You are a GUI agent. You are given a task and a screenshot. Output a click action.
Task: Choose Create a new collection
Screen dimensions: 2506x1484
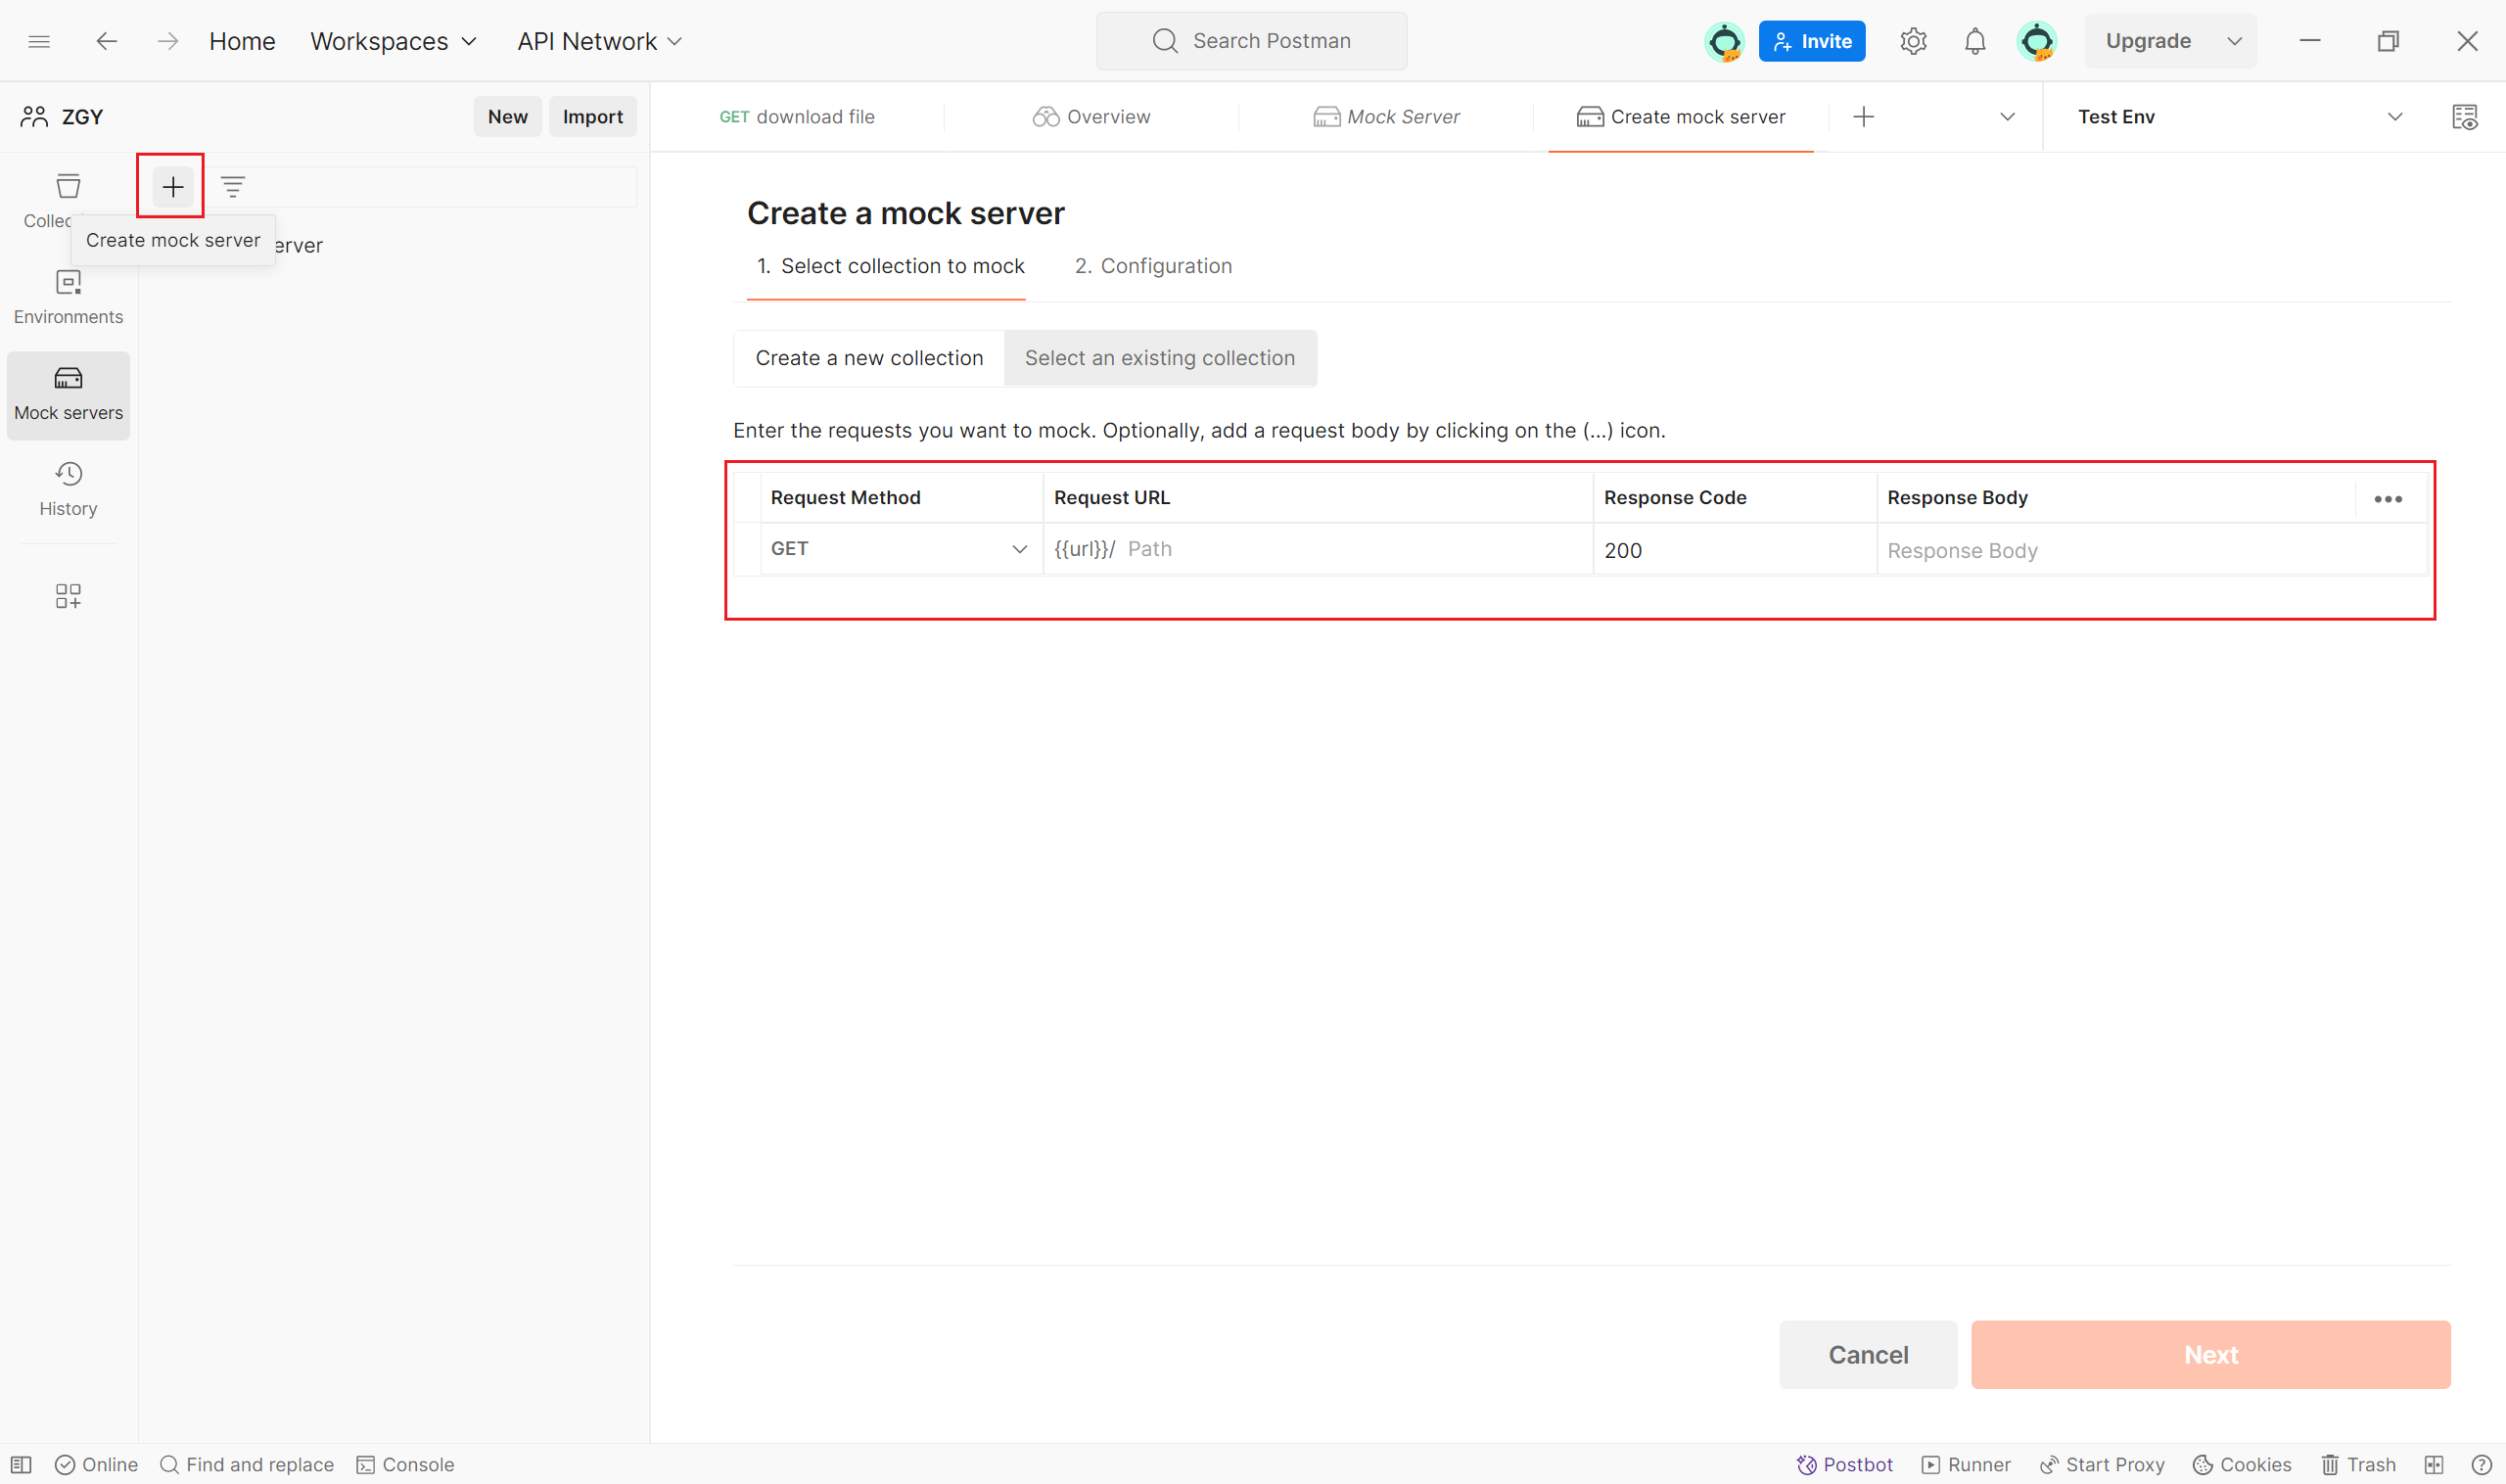869,358
